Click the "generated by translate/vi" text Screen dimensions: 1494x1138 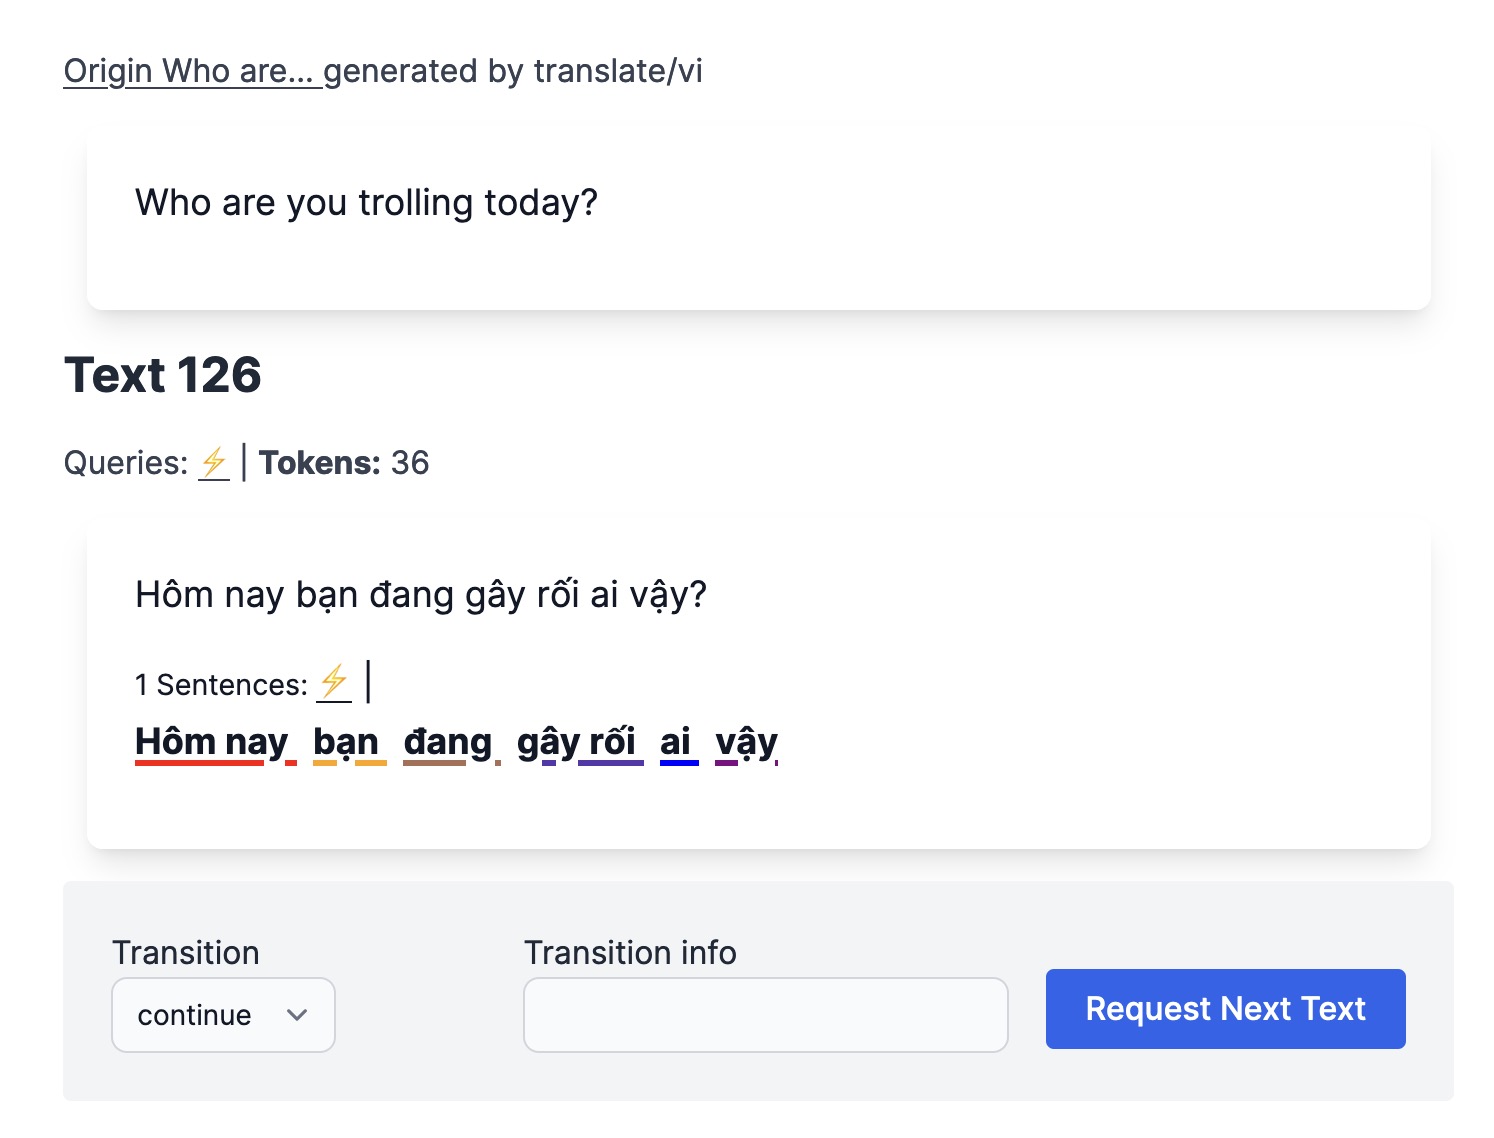pos(513,71)
